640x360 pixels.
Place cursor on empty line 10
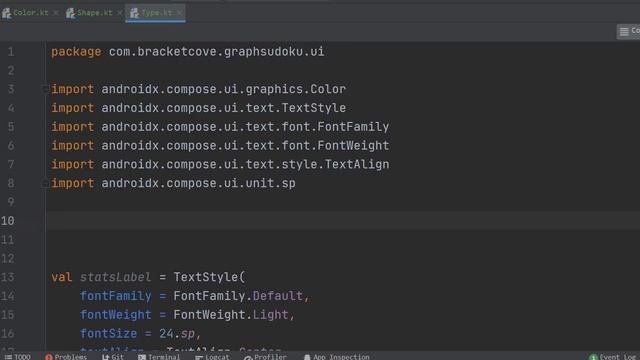pyautogui.click(x=343, y=221)
